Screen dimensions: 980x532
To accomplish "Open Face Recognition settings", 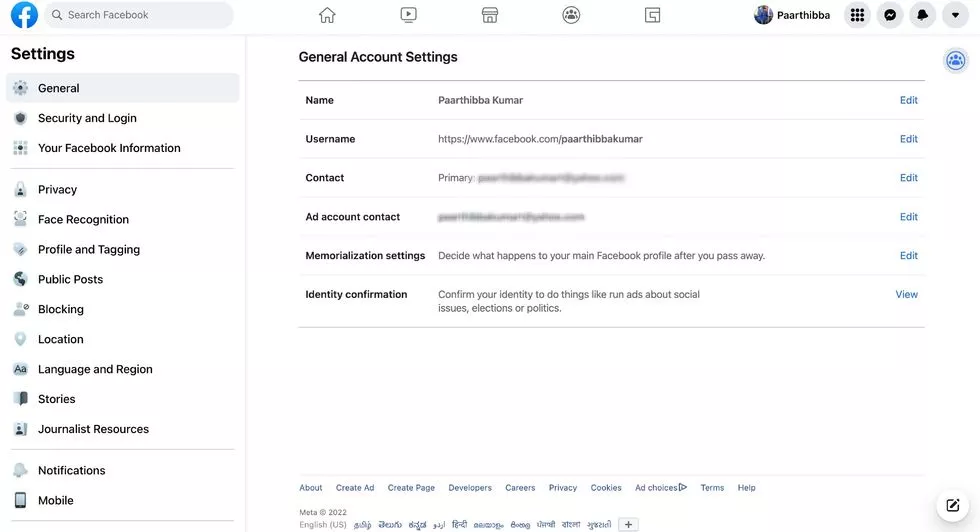I will pos(122,219).
